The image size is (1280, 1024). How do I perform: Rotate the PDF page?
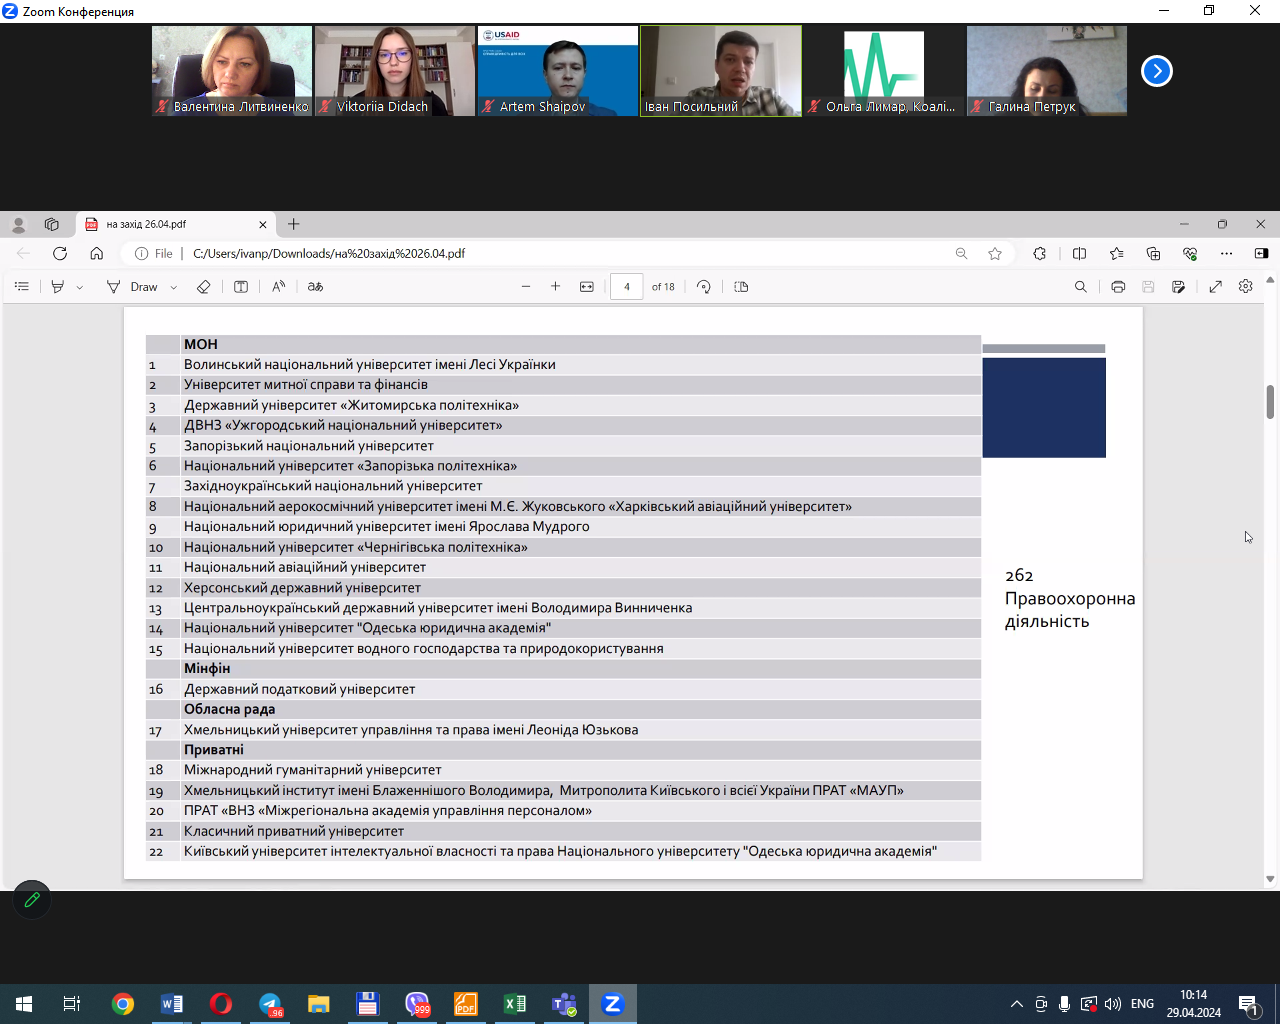(x=704, y=287)
